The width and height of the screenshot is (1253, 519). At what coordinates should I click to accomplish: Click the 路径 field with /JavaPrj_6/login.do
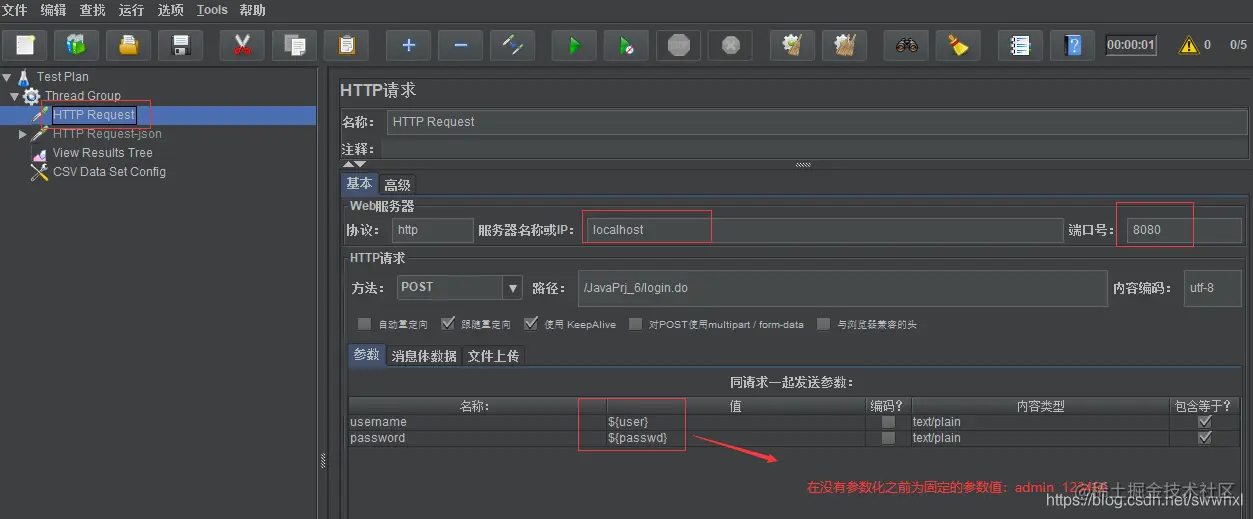click(842, 288)
